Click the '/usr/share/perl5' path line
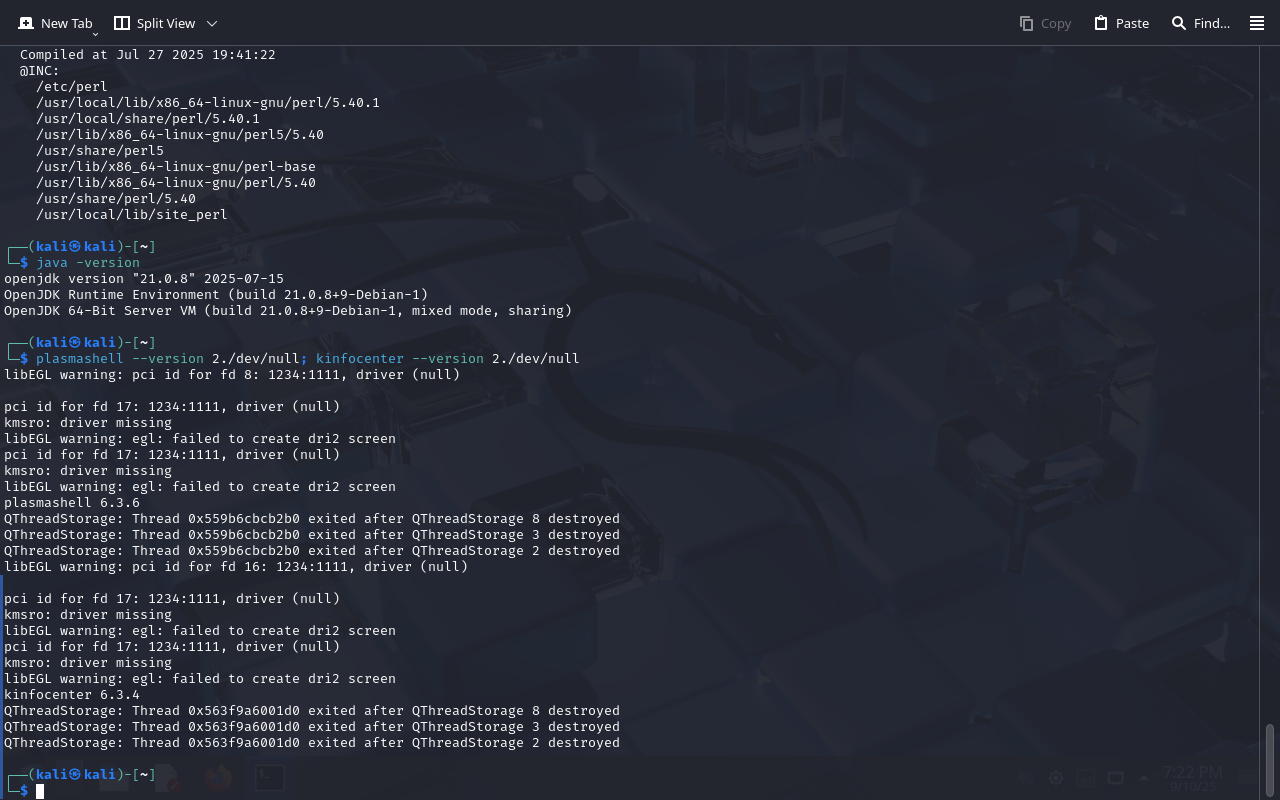The height and width of the screenshot is (800, 1280). (100, 151)
